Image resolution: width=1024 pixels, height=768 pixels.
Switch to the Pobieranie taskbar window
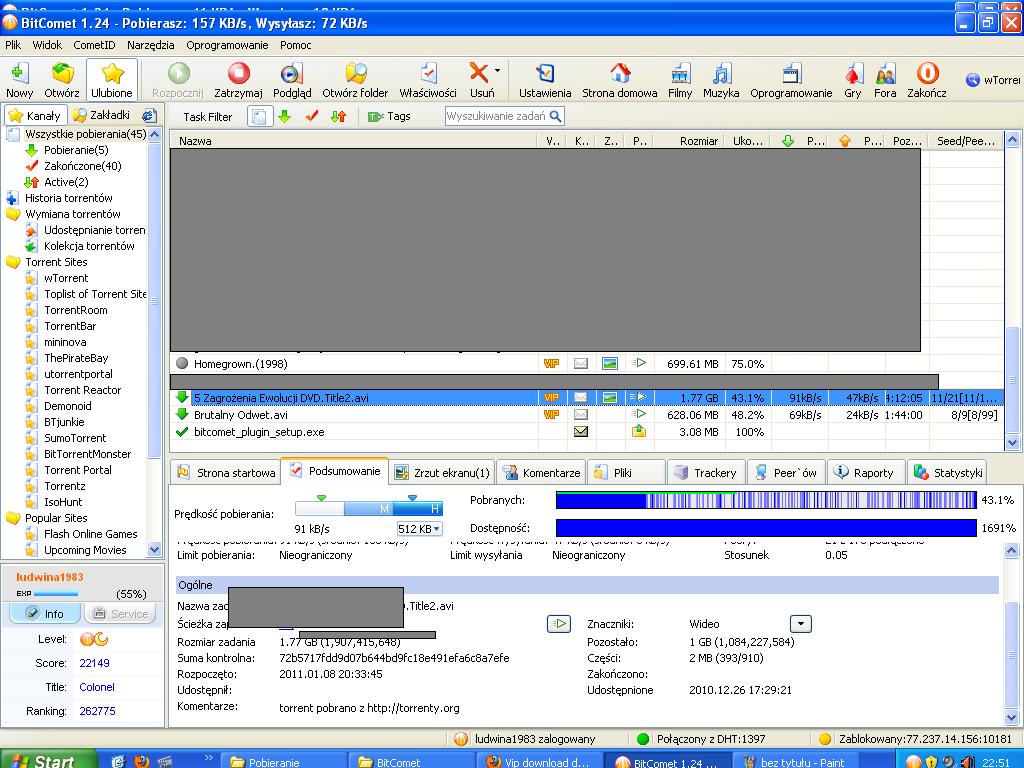point(284,761)
